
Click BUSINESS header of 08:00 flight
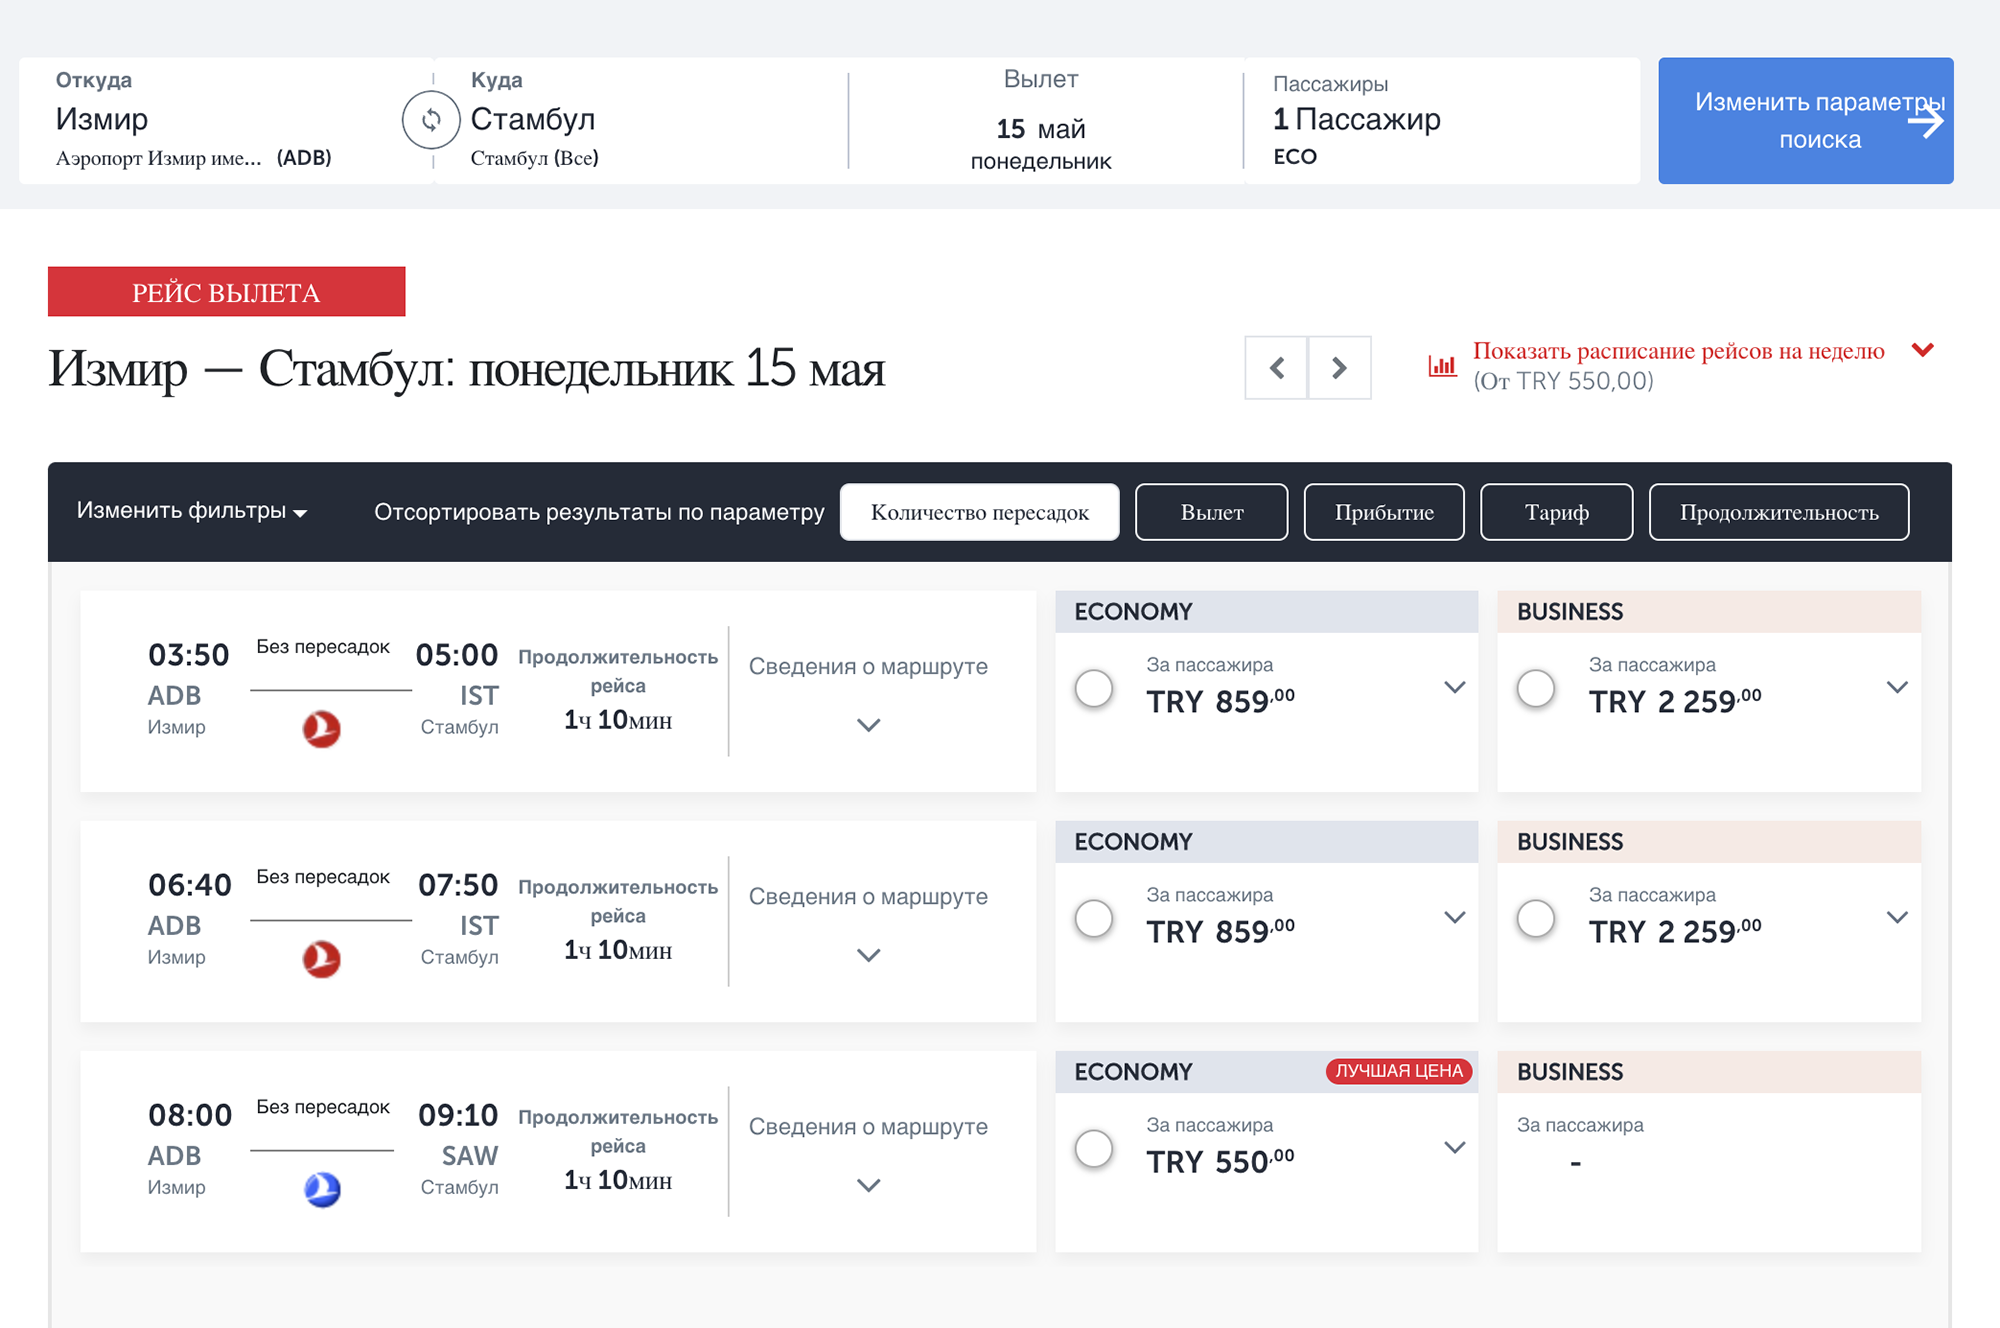(1709, 1071)
